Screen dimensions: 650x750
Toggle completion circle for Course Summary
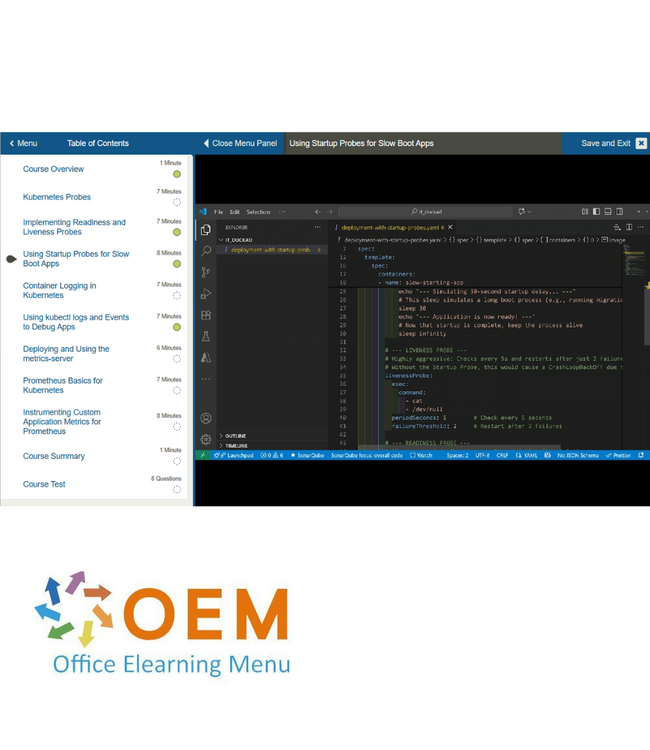point(177,461)
